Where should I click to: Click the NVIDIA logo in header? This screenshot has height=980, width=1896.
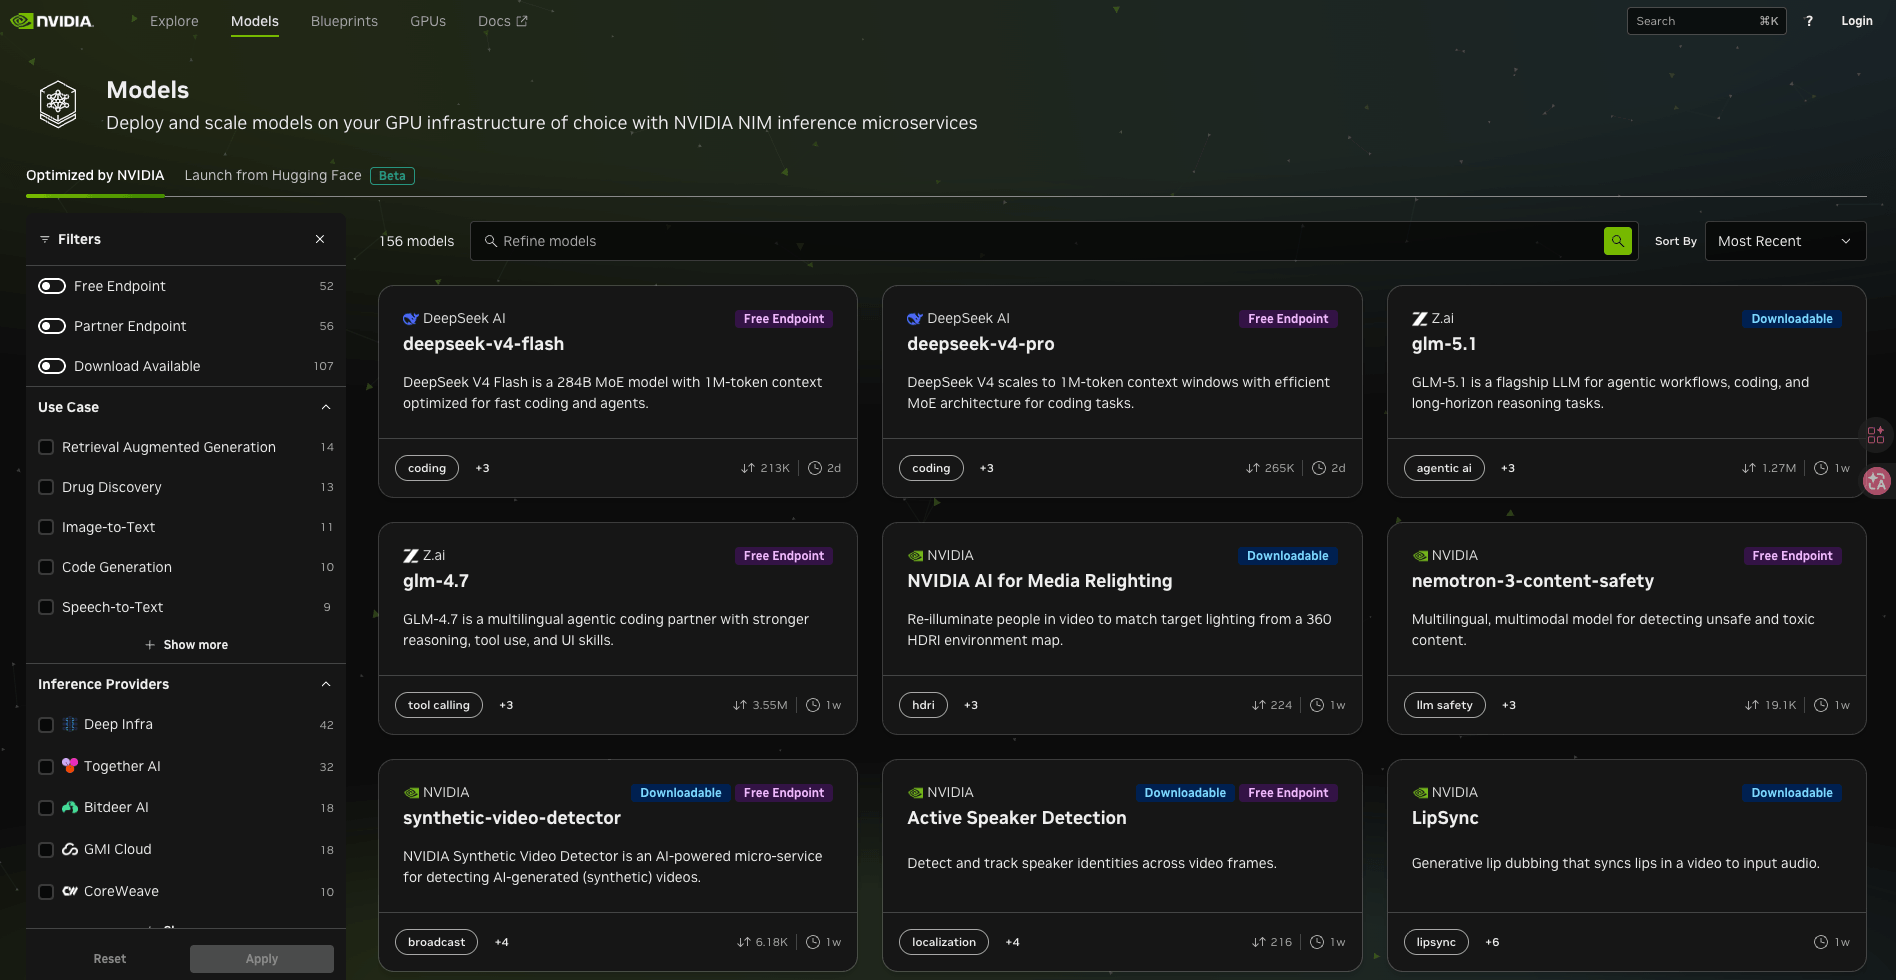[51, 21]
